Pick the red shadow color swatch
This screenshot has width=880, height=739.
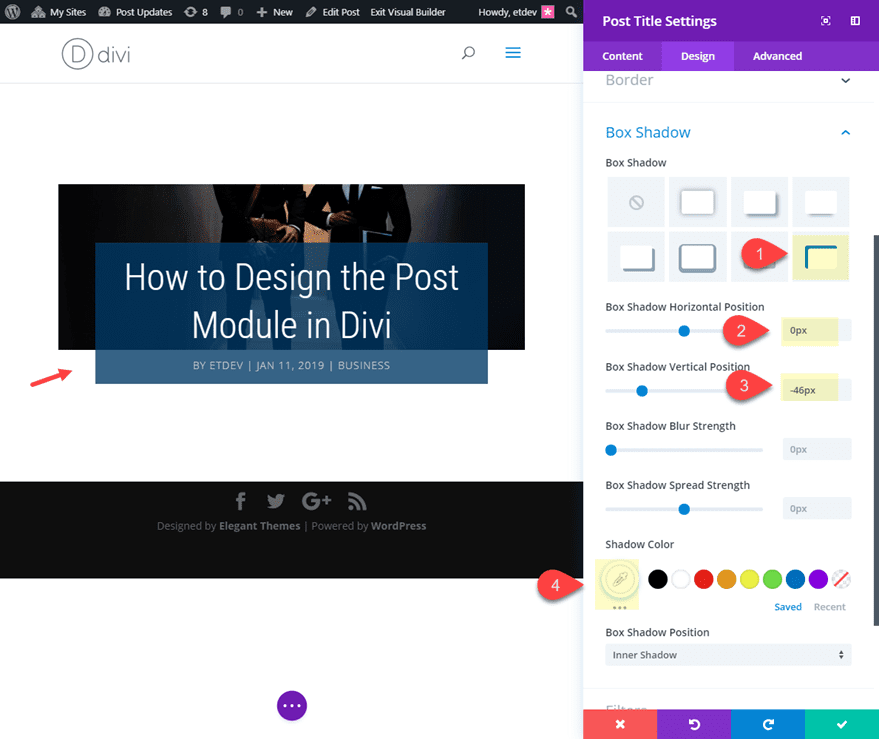coord(703,578)
